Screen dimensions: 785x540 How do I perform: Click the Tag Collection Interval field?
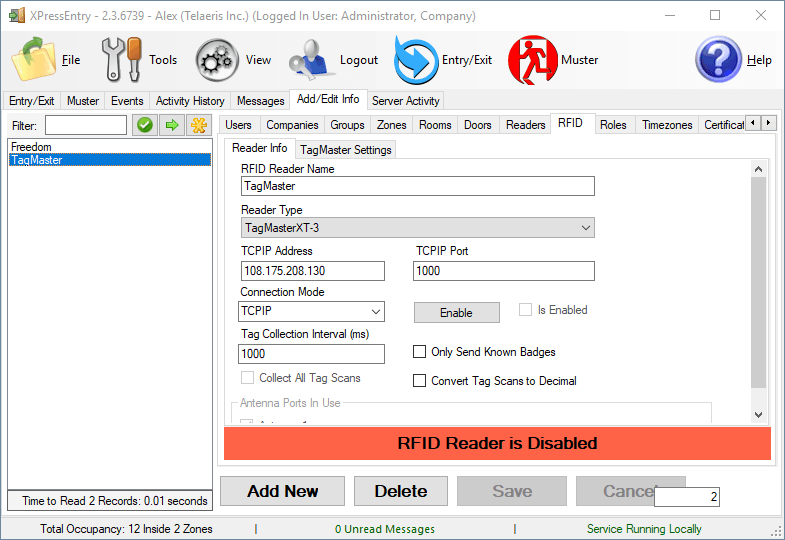[311, 354]
